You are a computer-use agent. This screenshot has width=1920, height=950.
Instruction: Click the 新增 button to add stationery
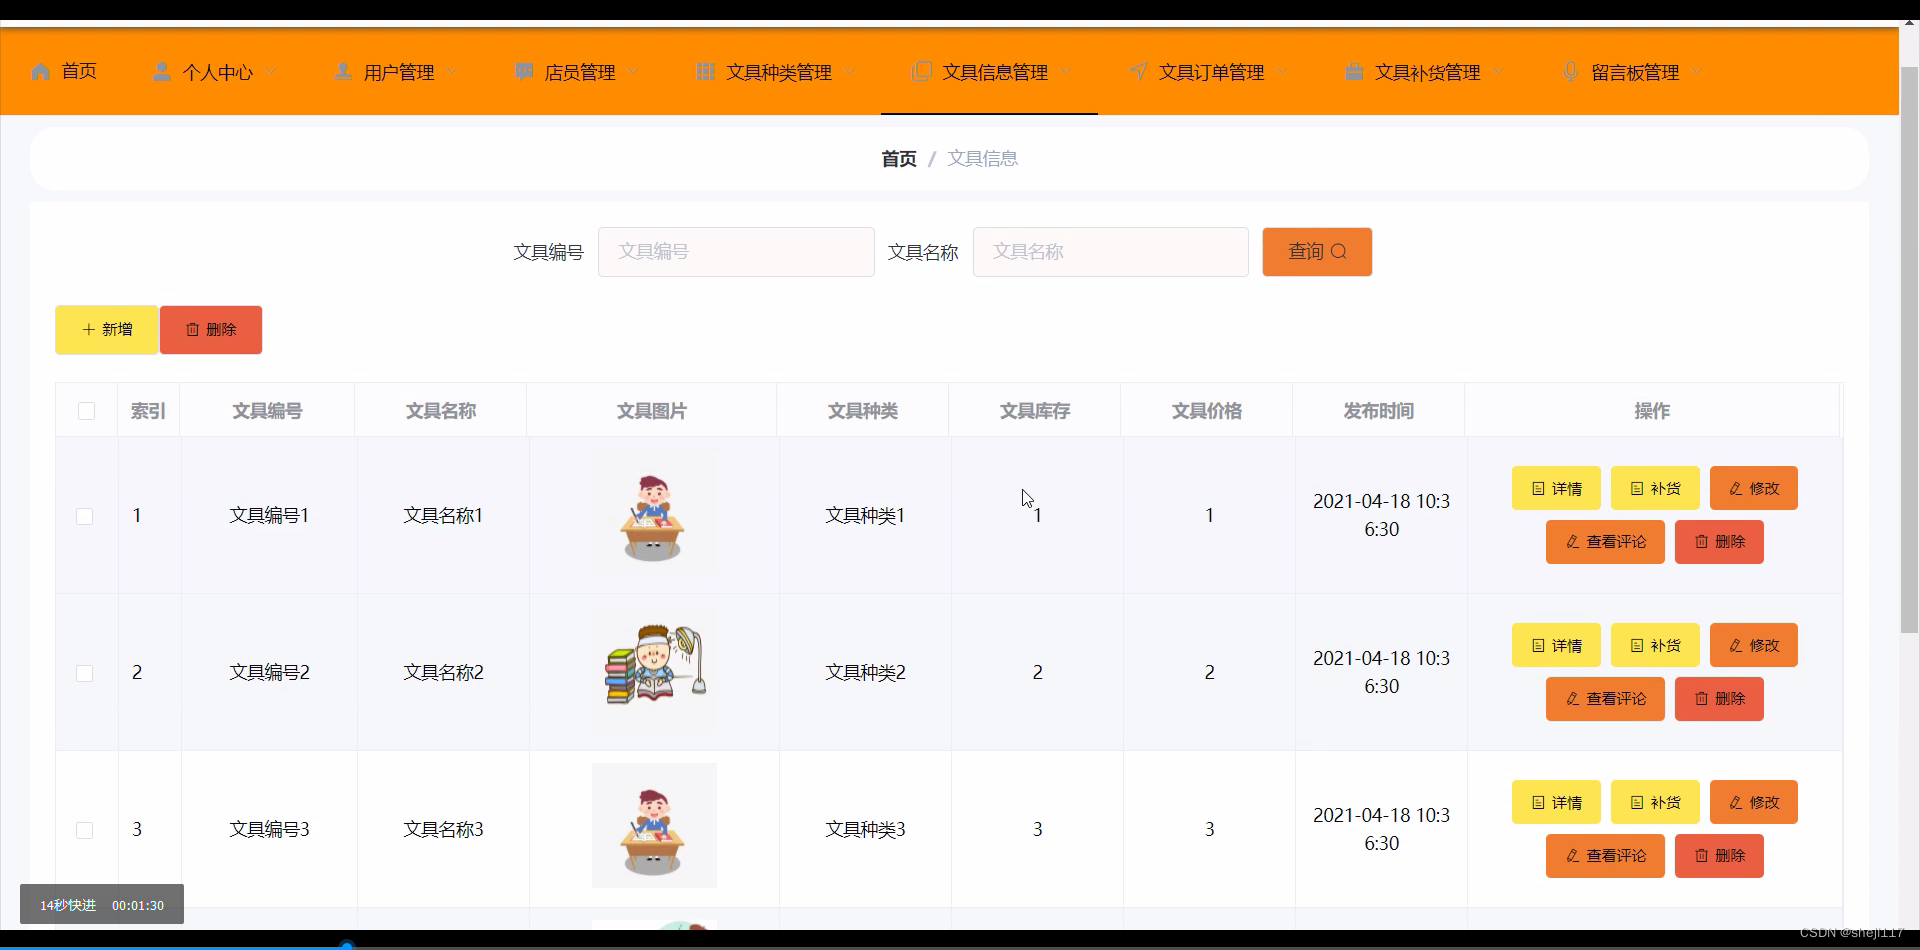tap(106, 329)
